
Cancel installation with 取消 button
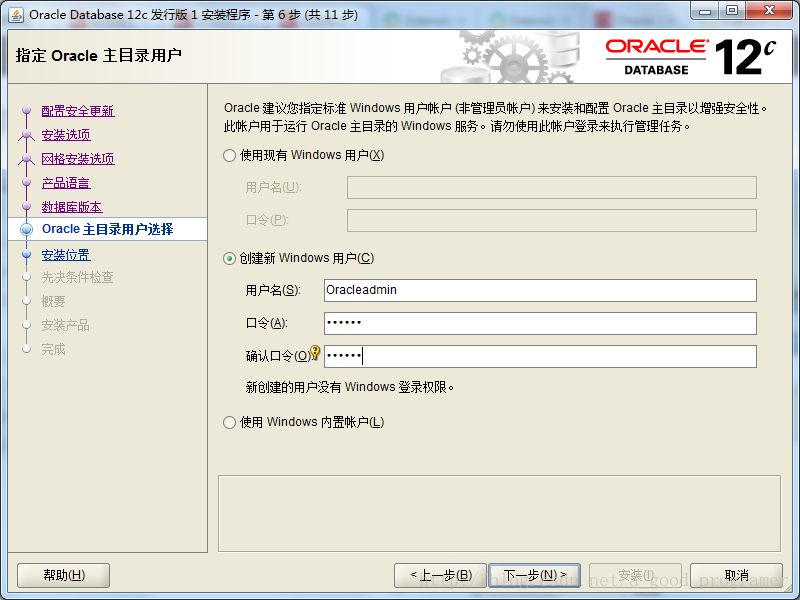coord(736,576)
